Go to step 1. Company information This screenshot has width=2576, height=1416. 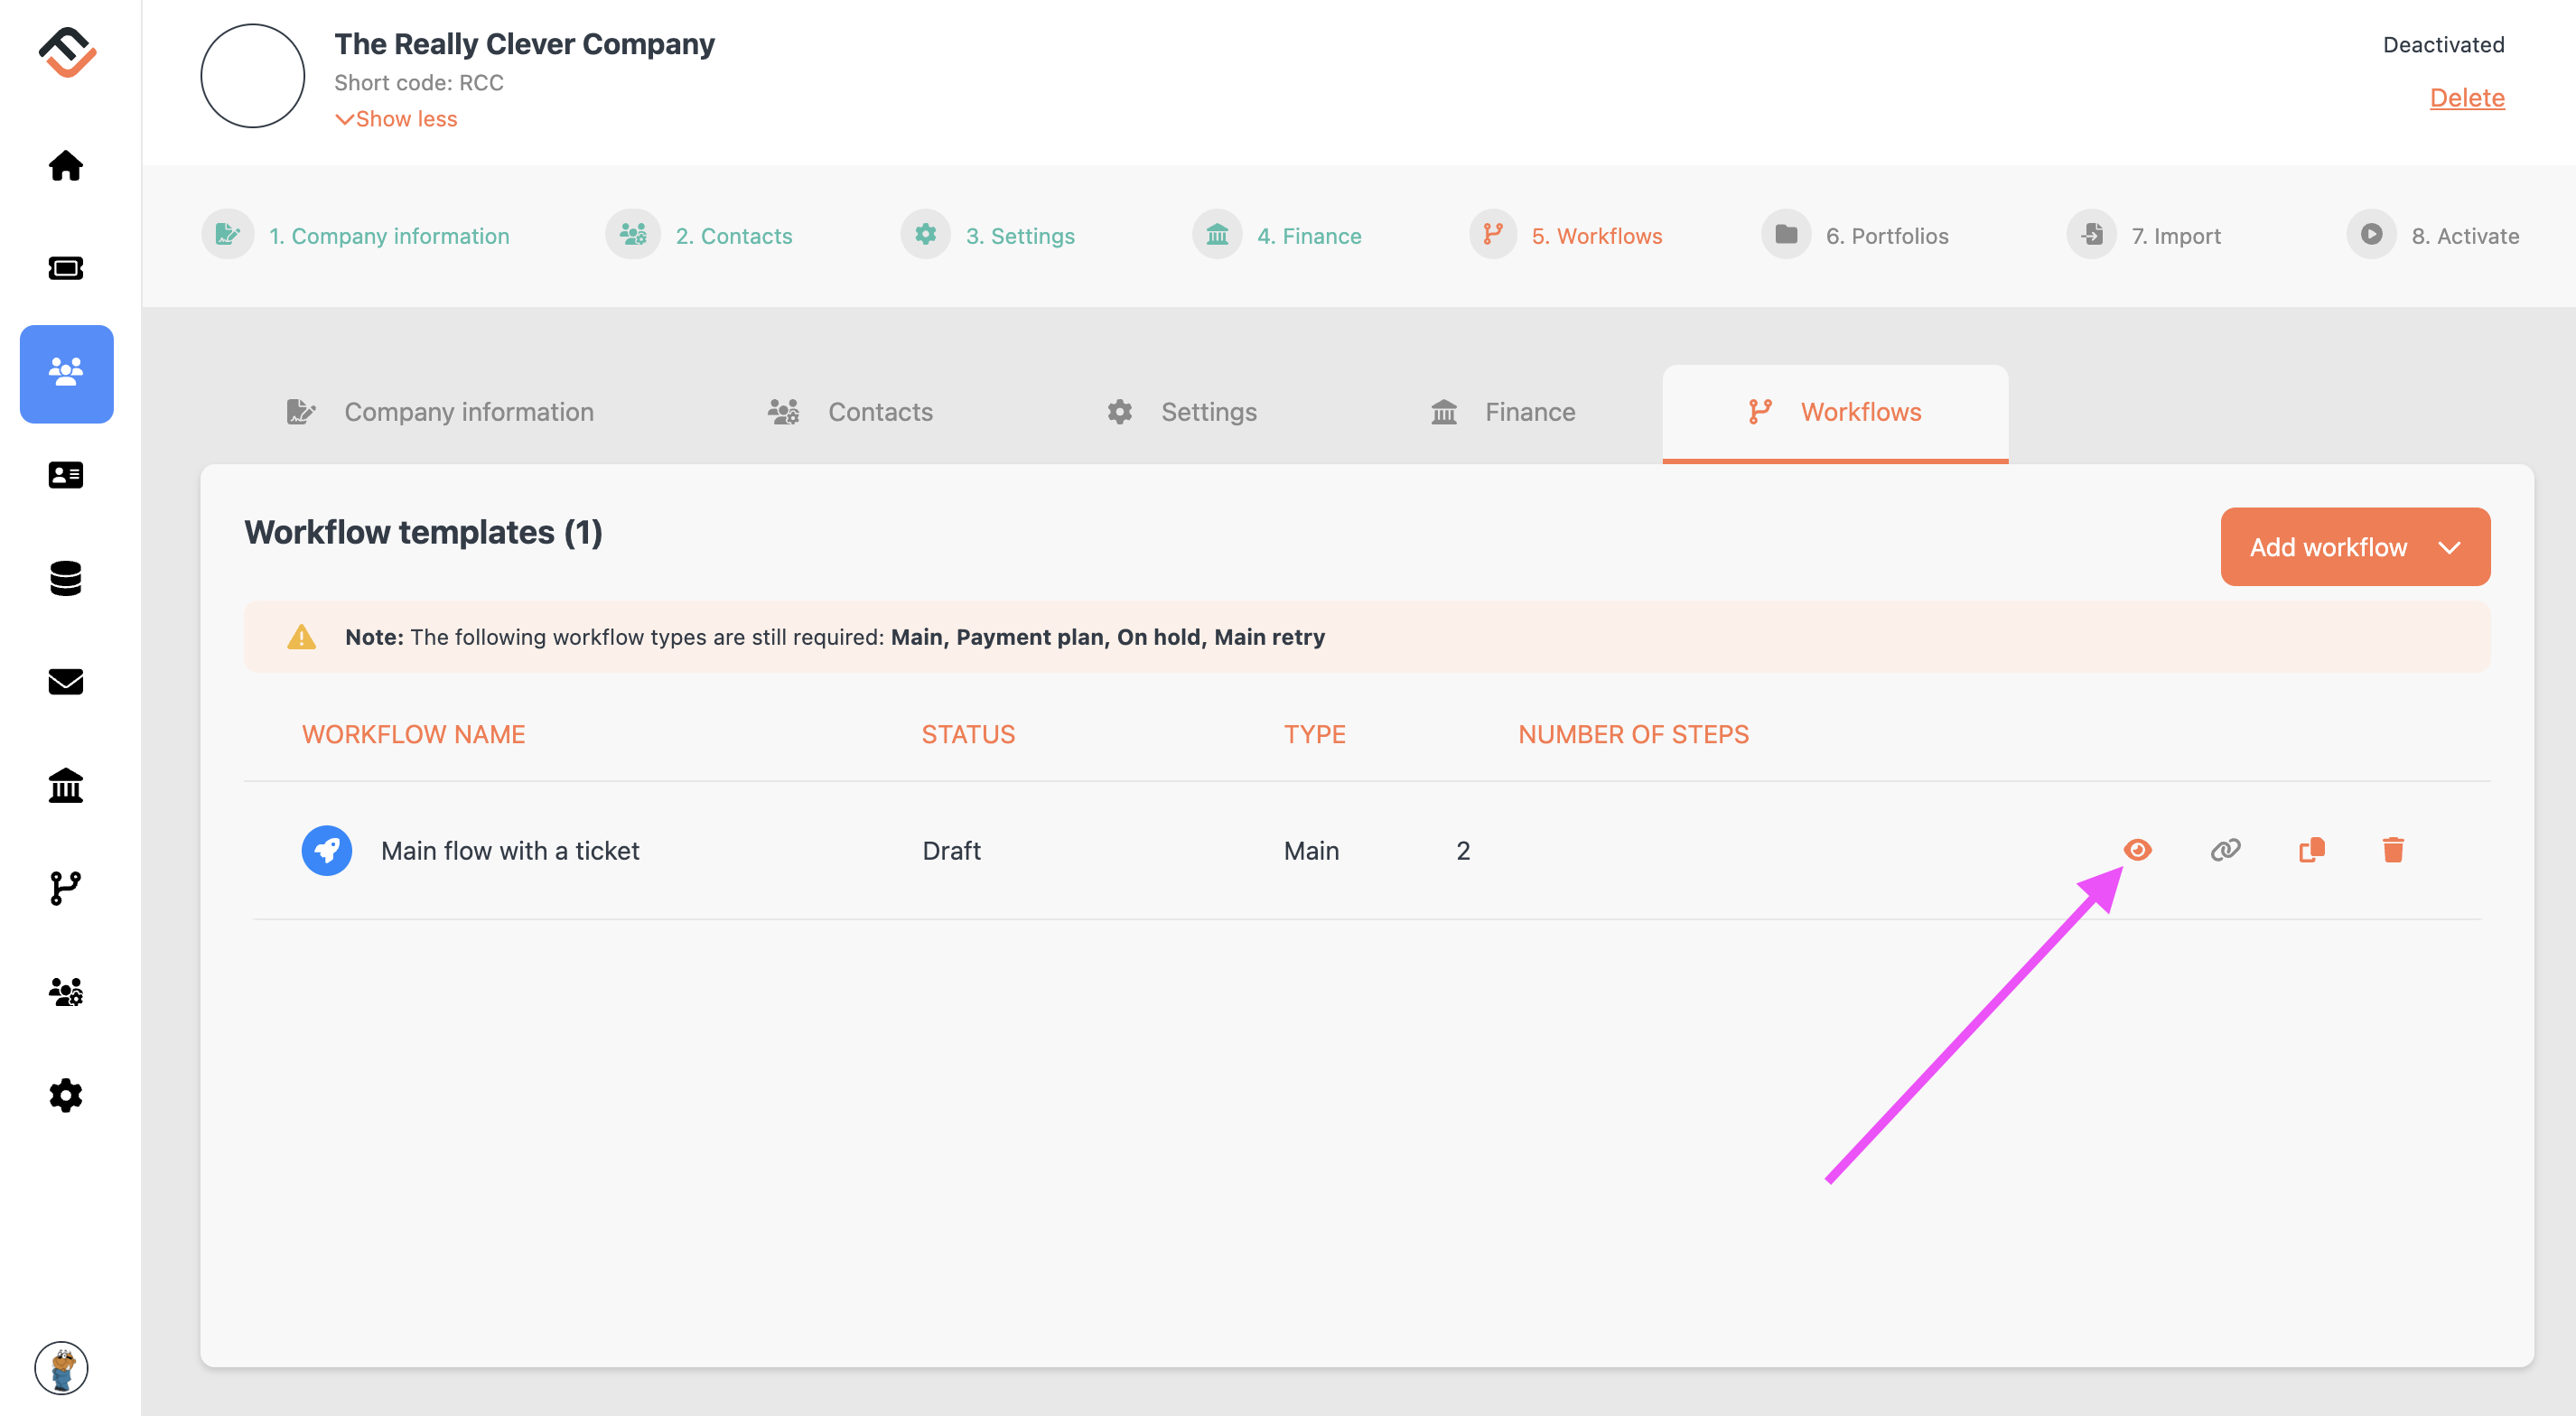point(389,236)
